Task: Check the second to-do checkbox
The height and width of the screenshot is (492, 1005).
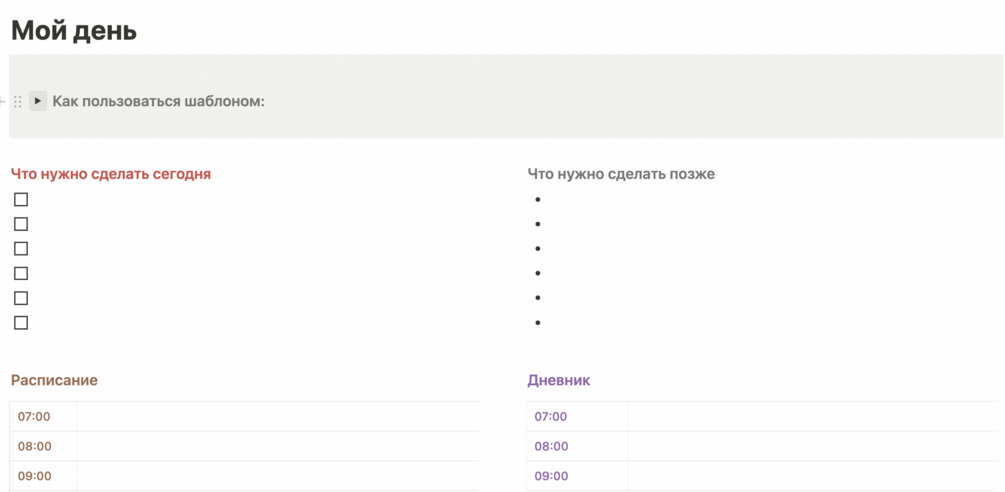Action: tap(21, 224)
